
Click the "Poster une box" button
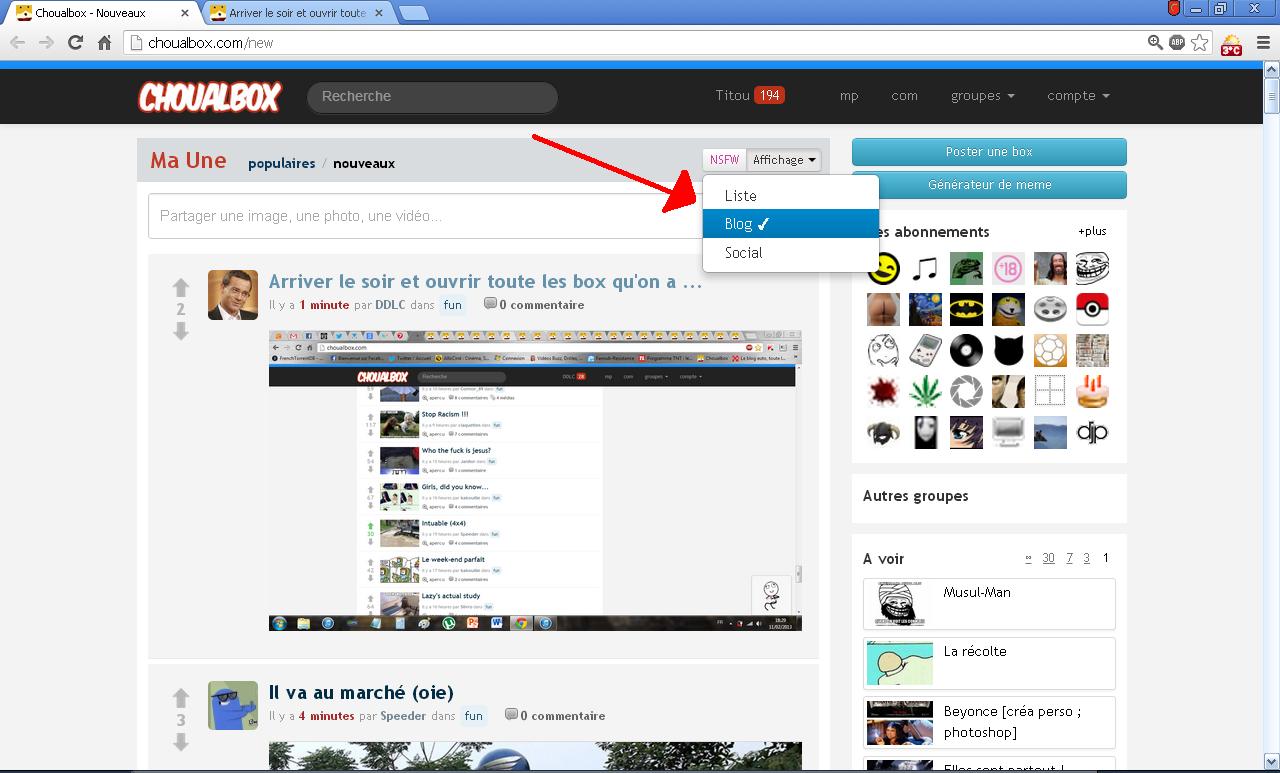pyautogui.click(x=989, y=152)
